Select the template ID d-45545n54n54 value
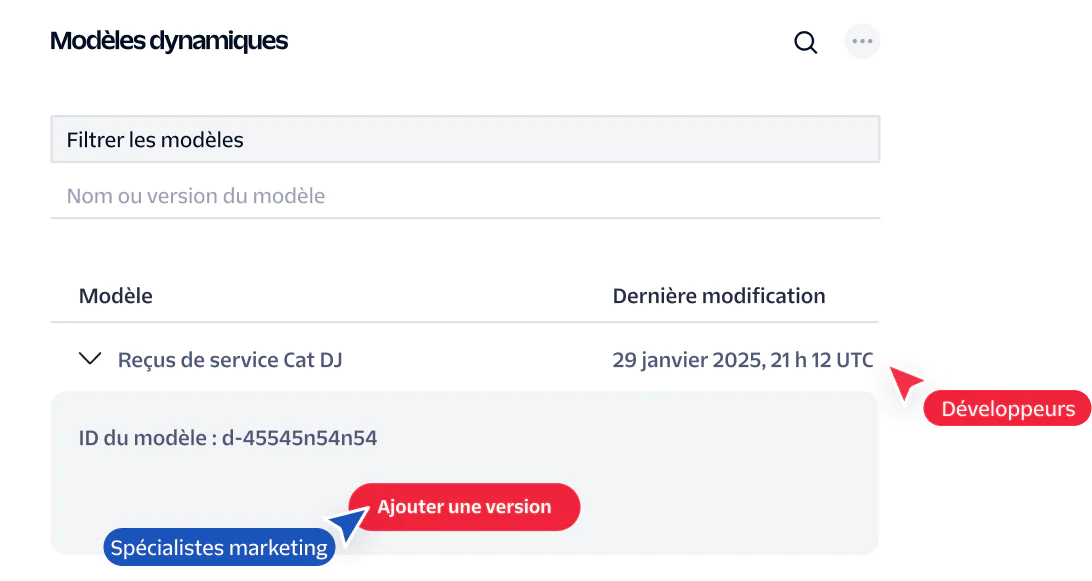This screenshot has width=1092, height=581. click(299, 438)
